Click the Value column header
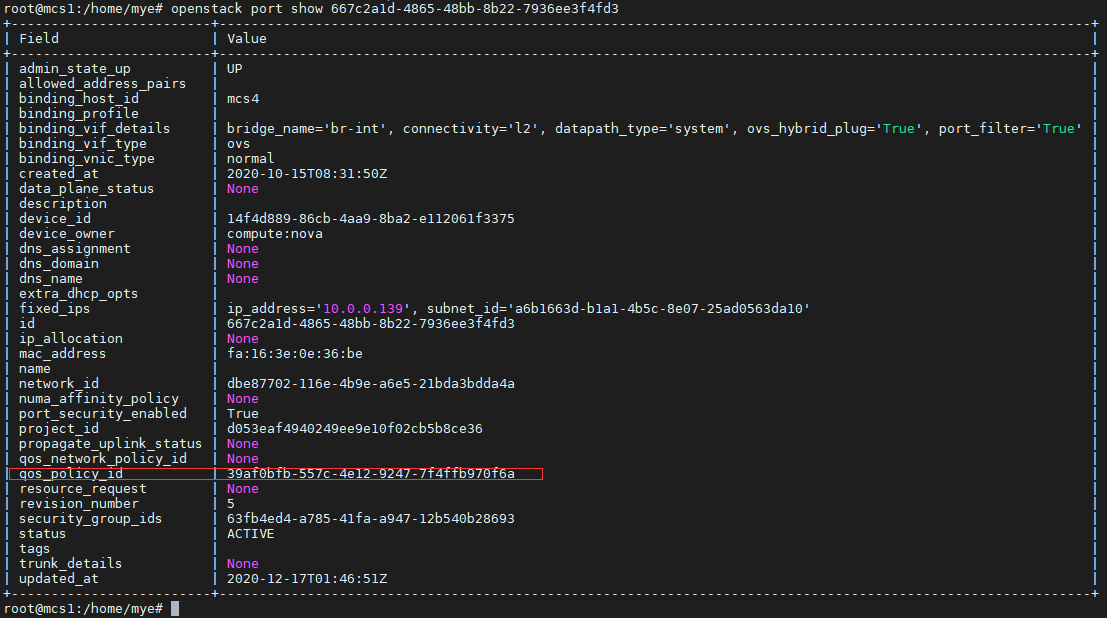Screen dimensions: 1107x618 pyautogui.click(x=246, y=38)
